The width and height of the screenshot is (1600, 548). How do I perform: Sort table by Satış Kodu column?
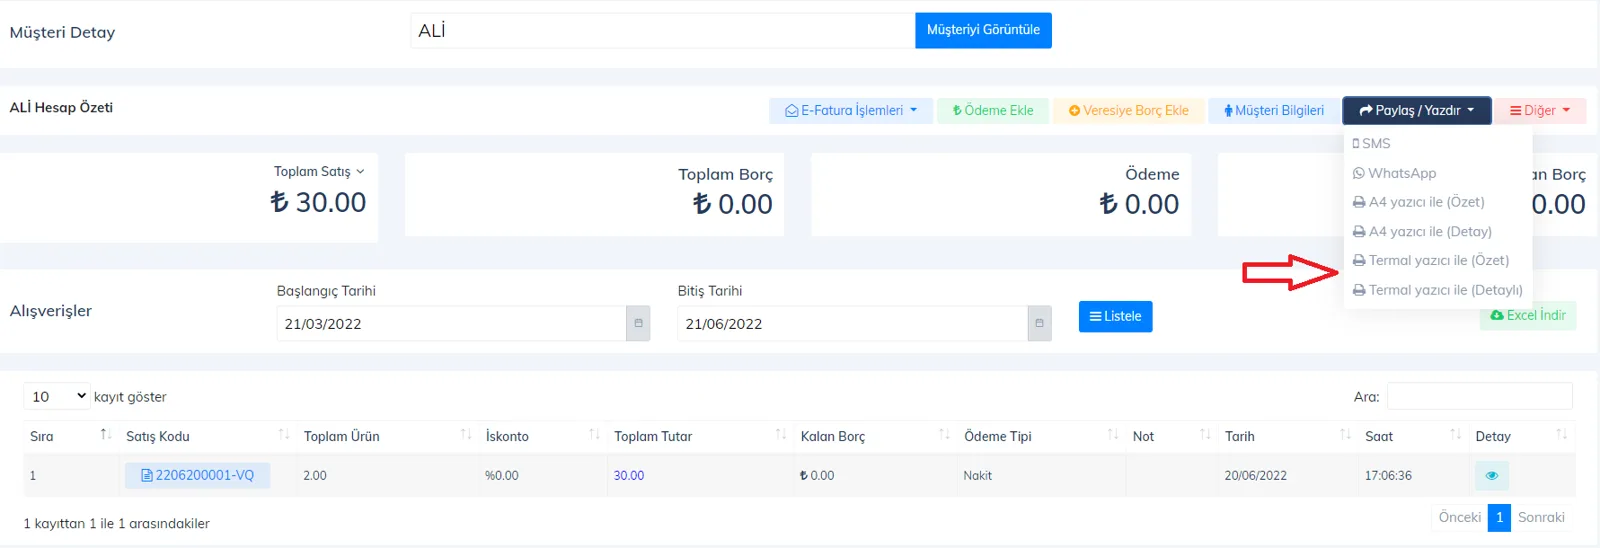[208, 436]
